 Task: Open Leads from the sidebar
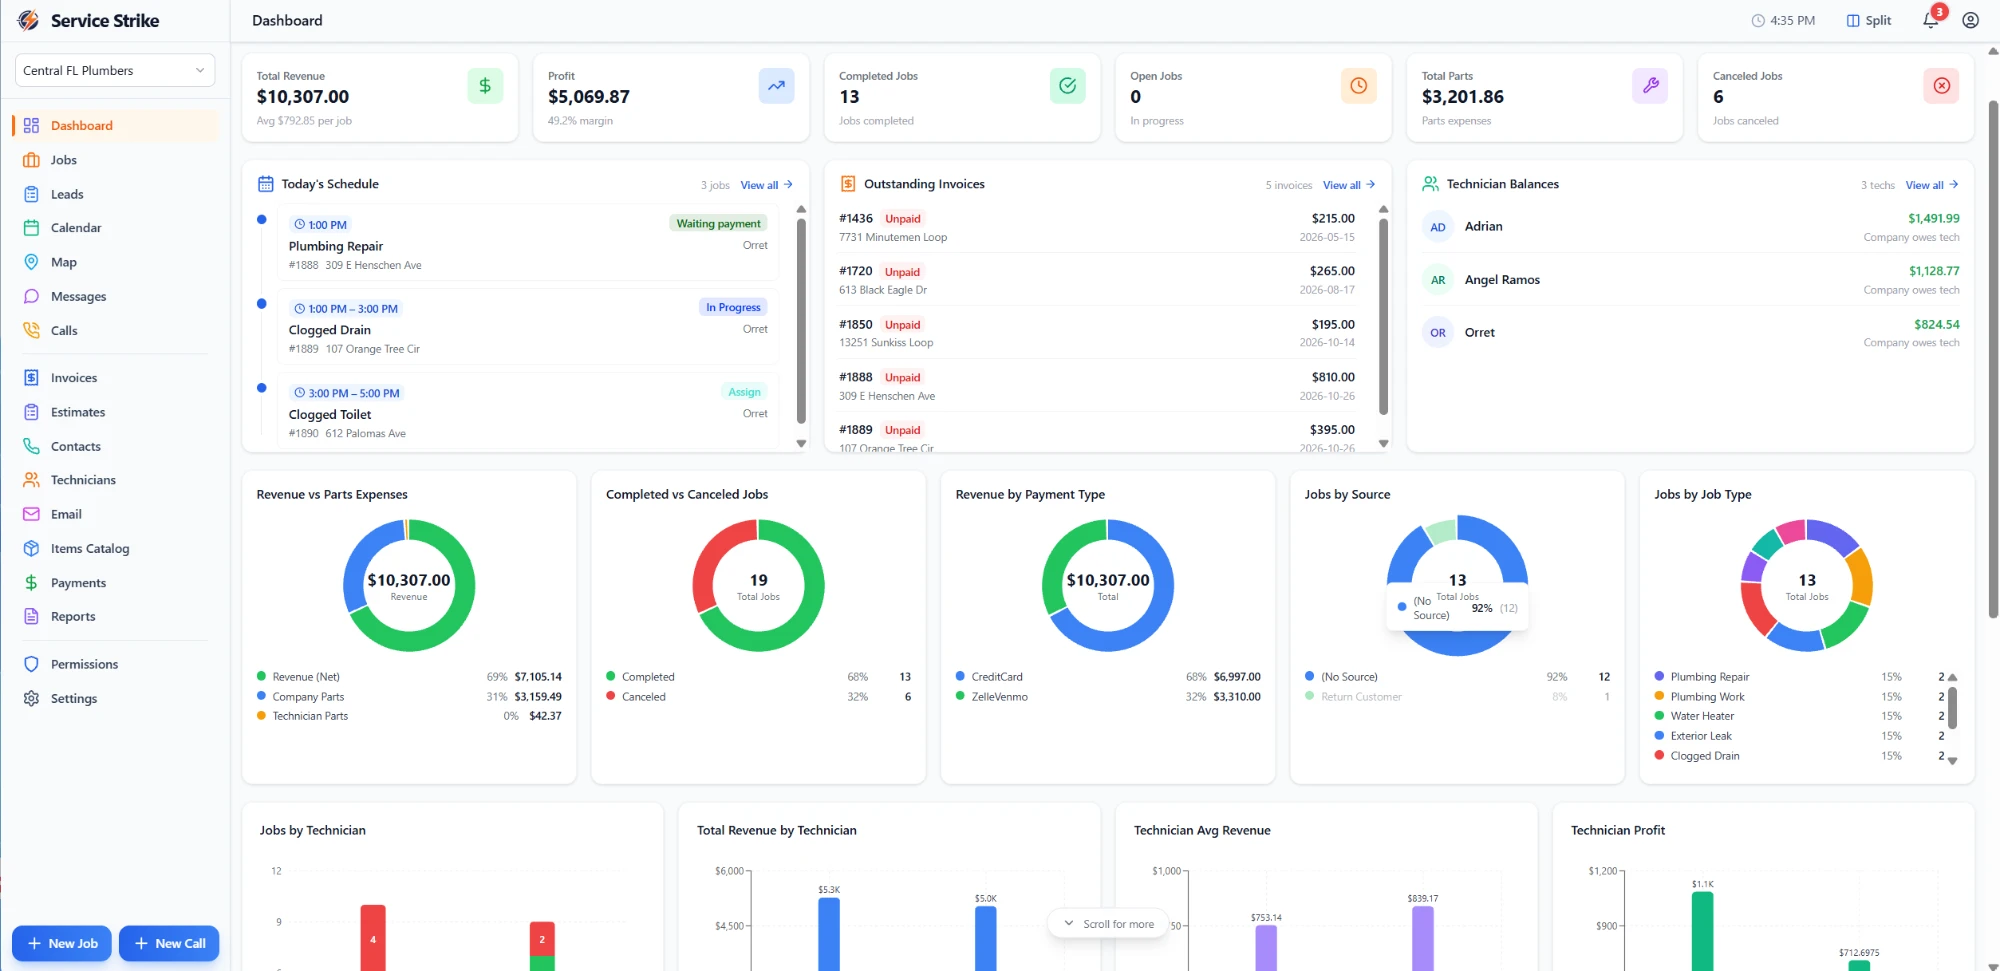coord(115,194)
